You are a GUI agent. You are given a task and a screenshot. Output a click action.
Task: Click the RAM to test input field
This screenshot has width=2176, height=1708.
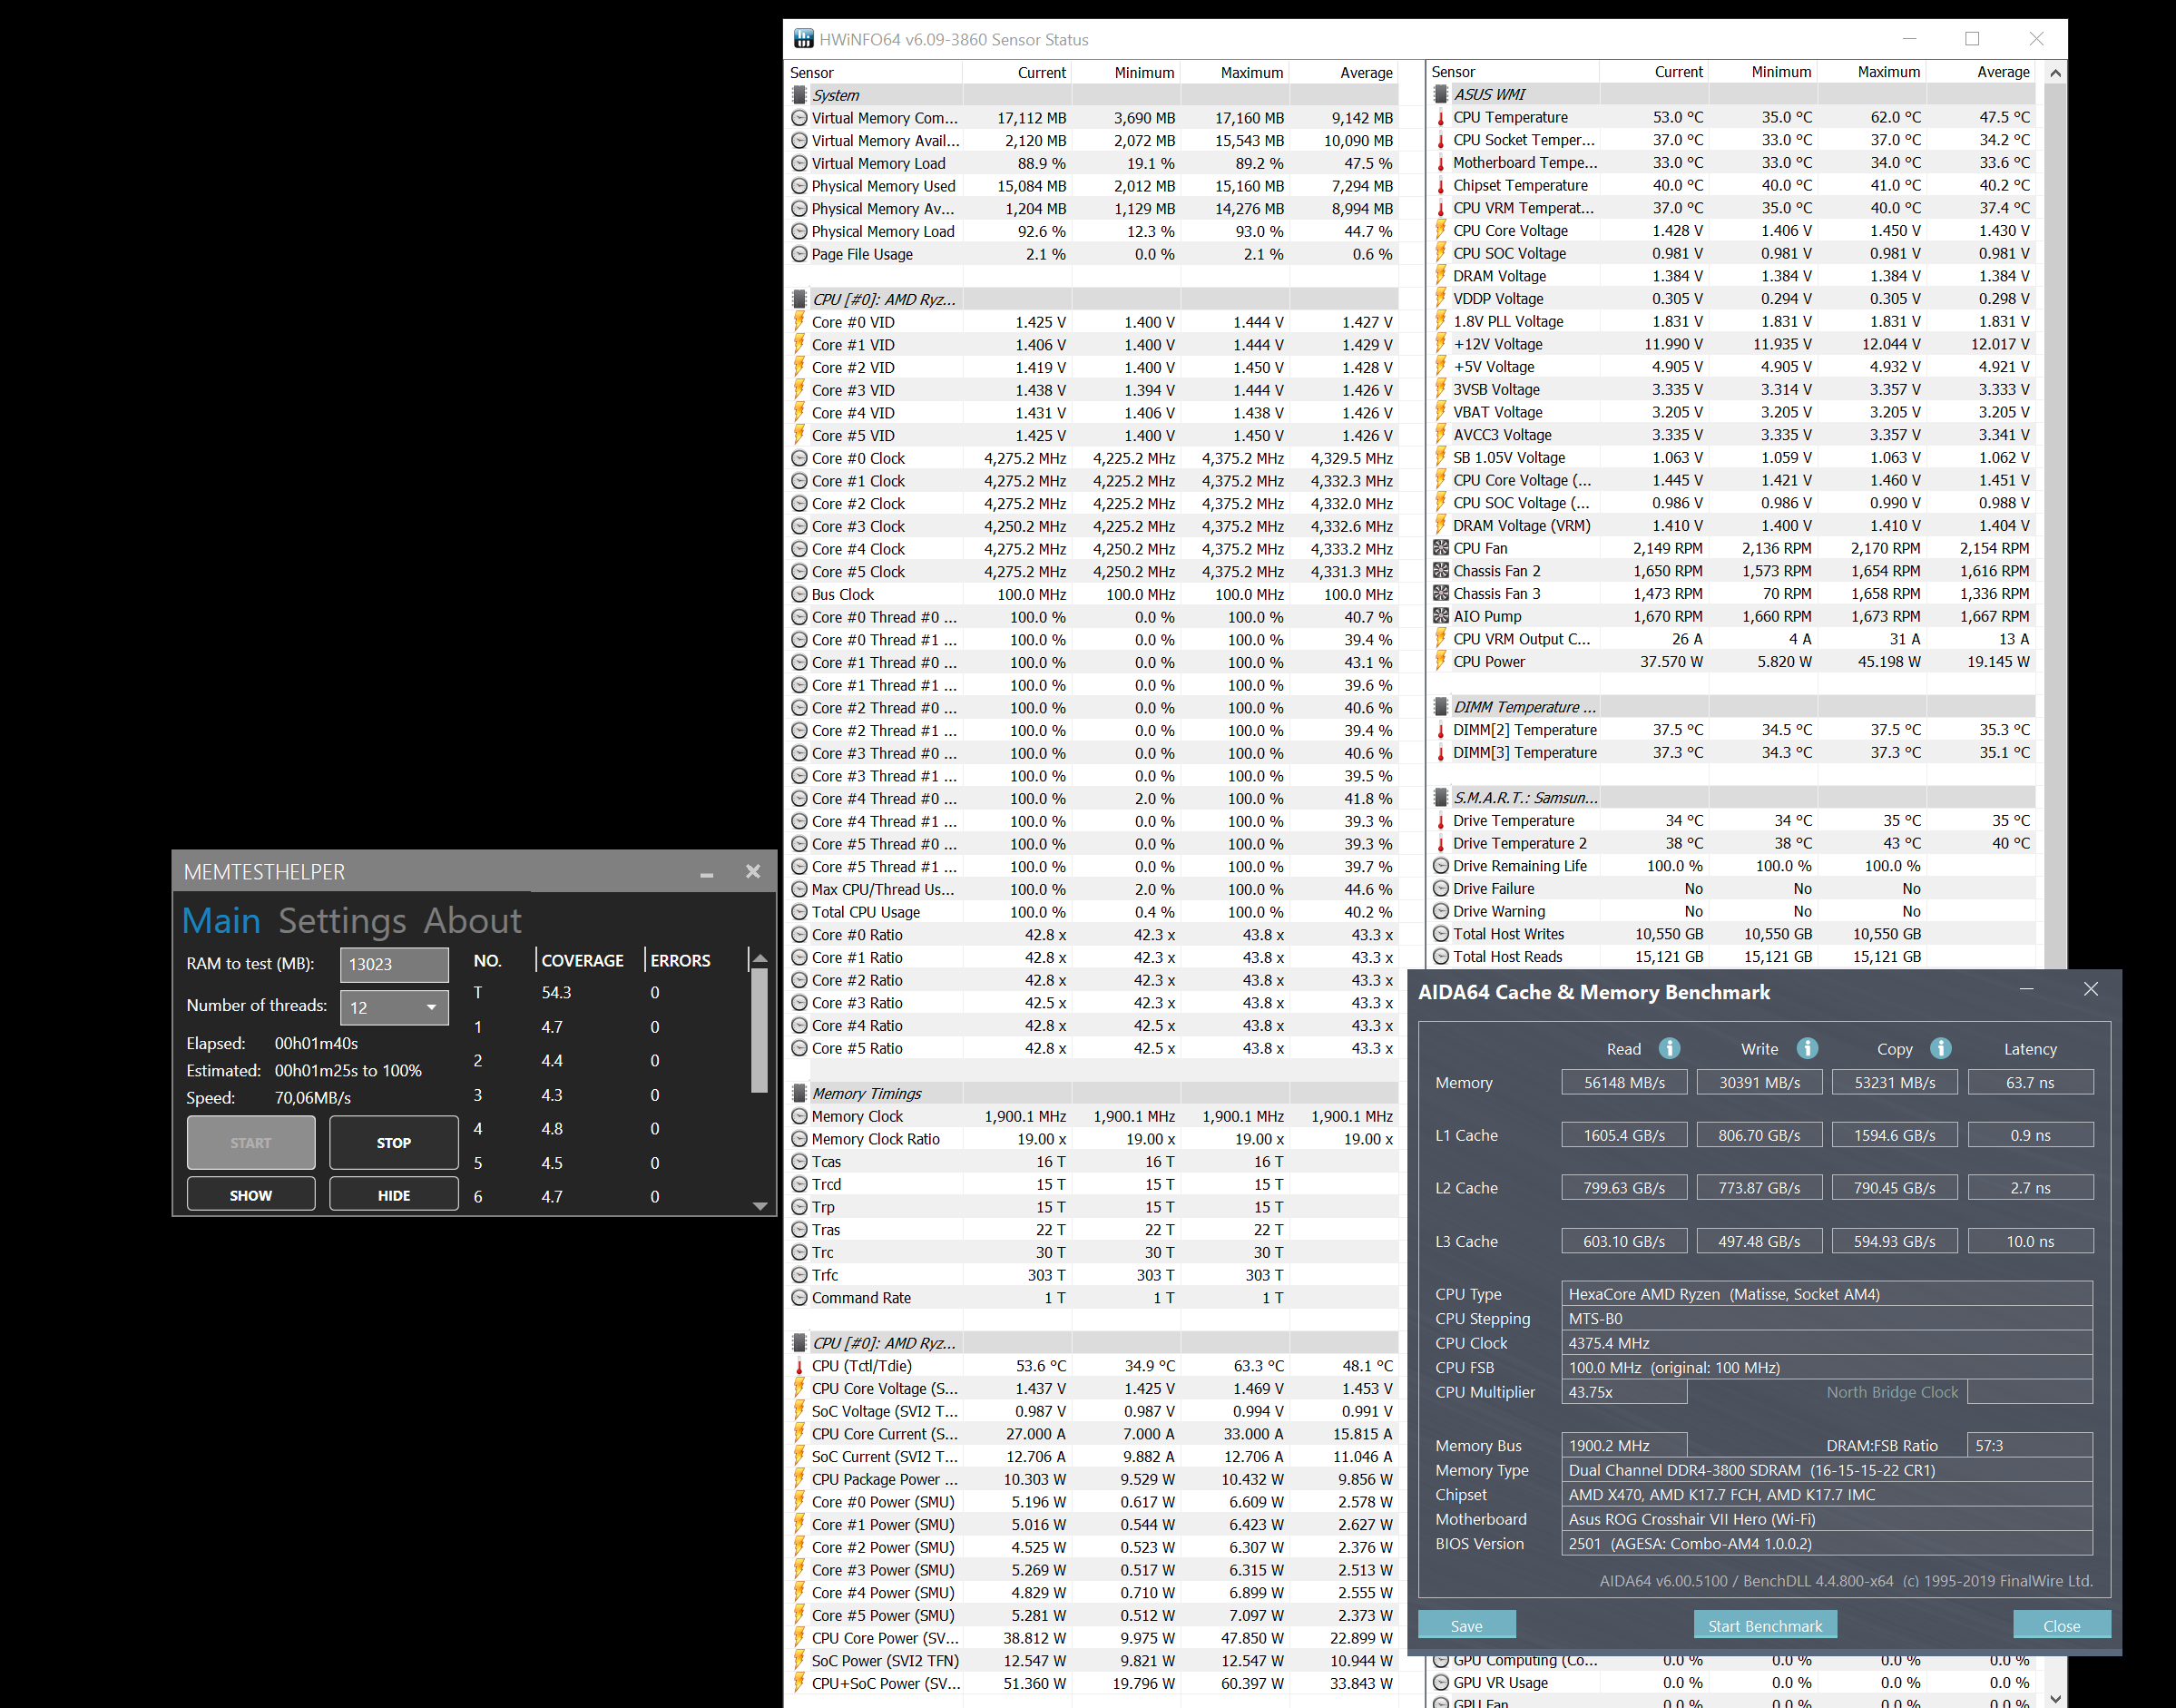(x=393, y=964)
